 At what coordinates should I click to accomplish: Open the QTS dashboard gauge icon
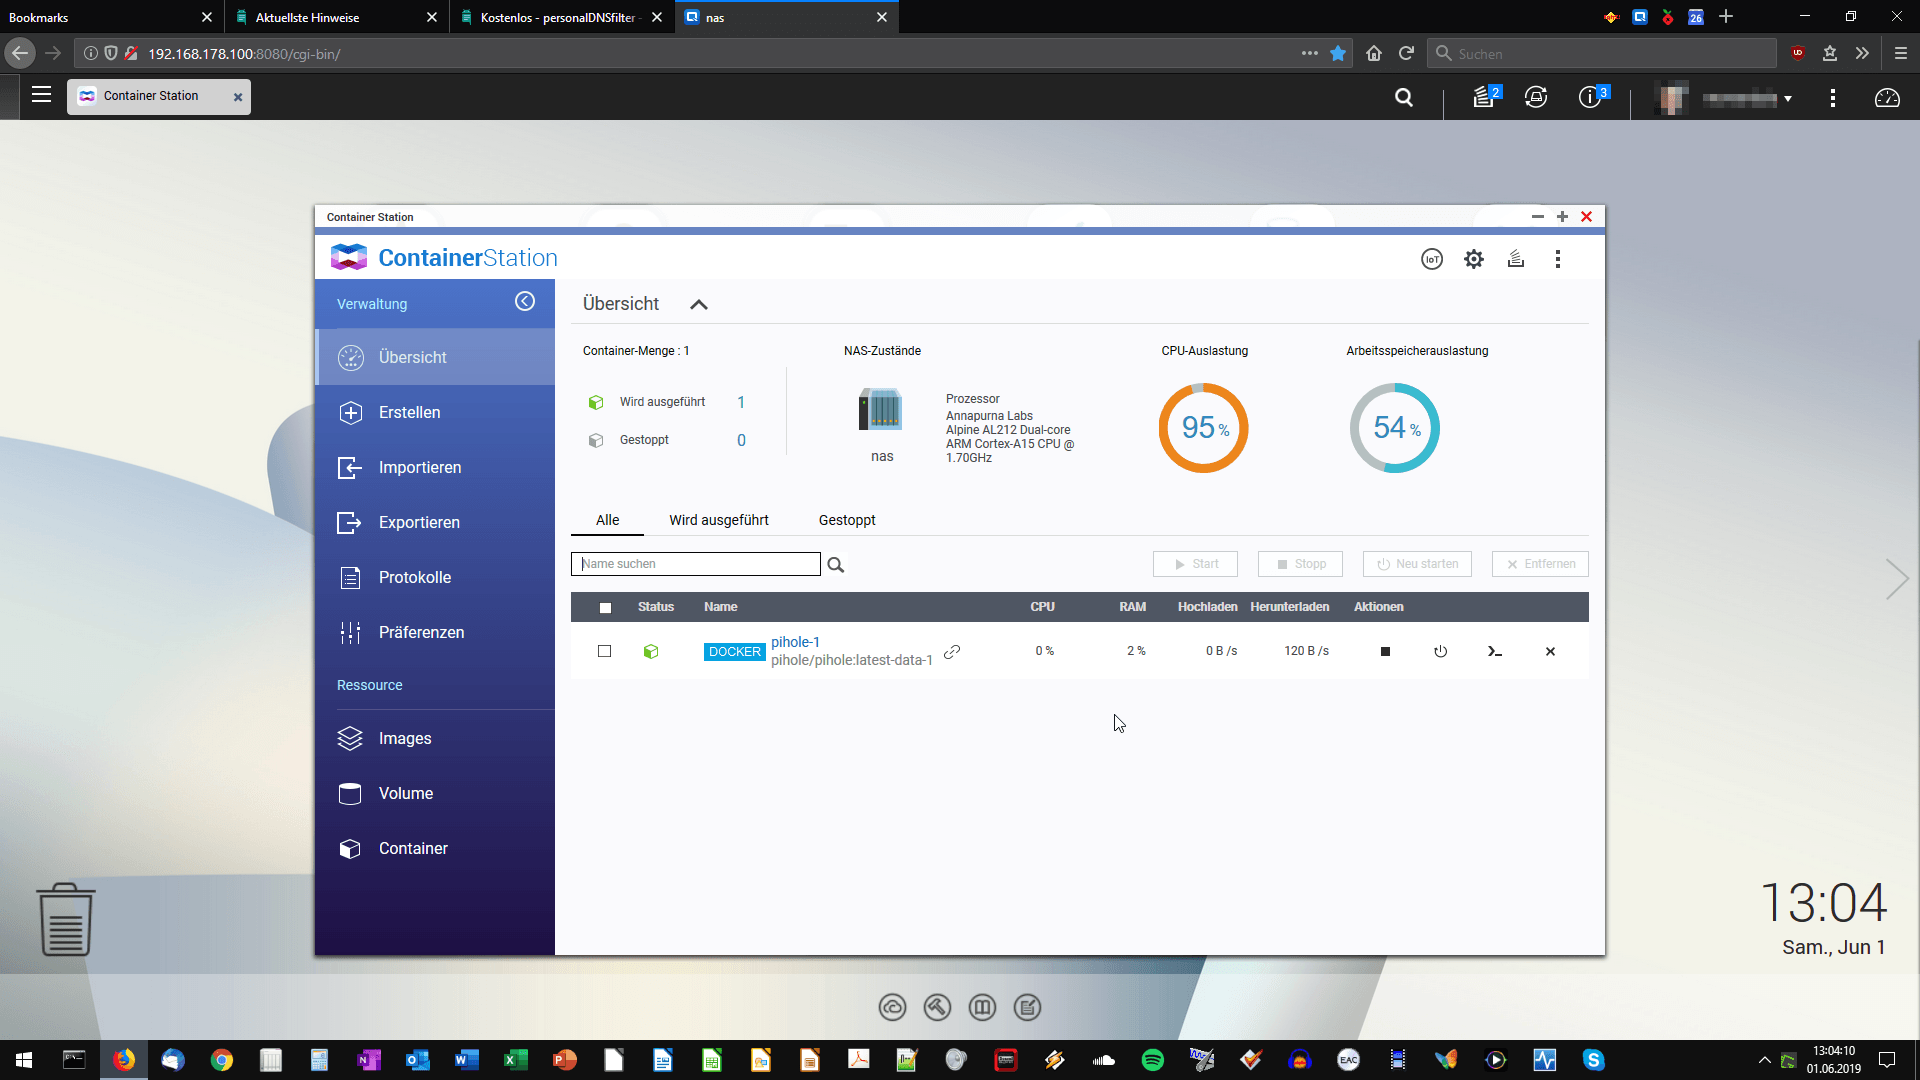1887,98
